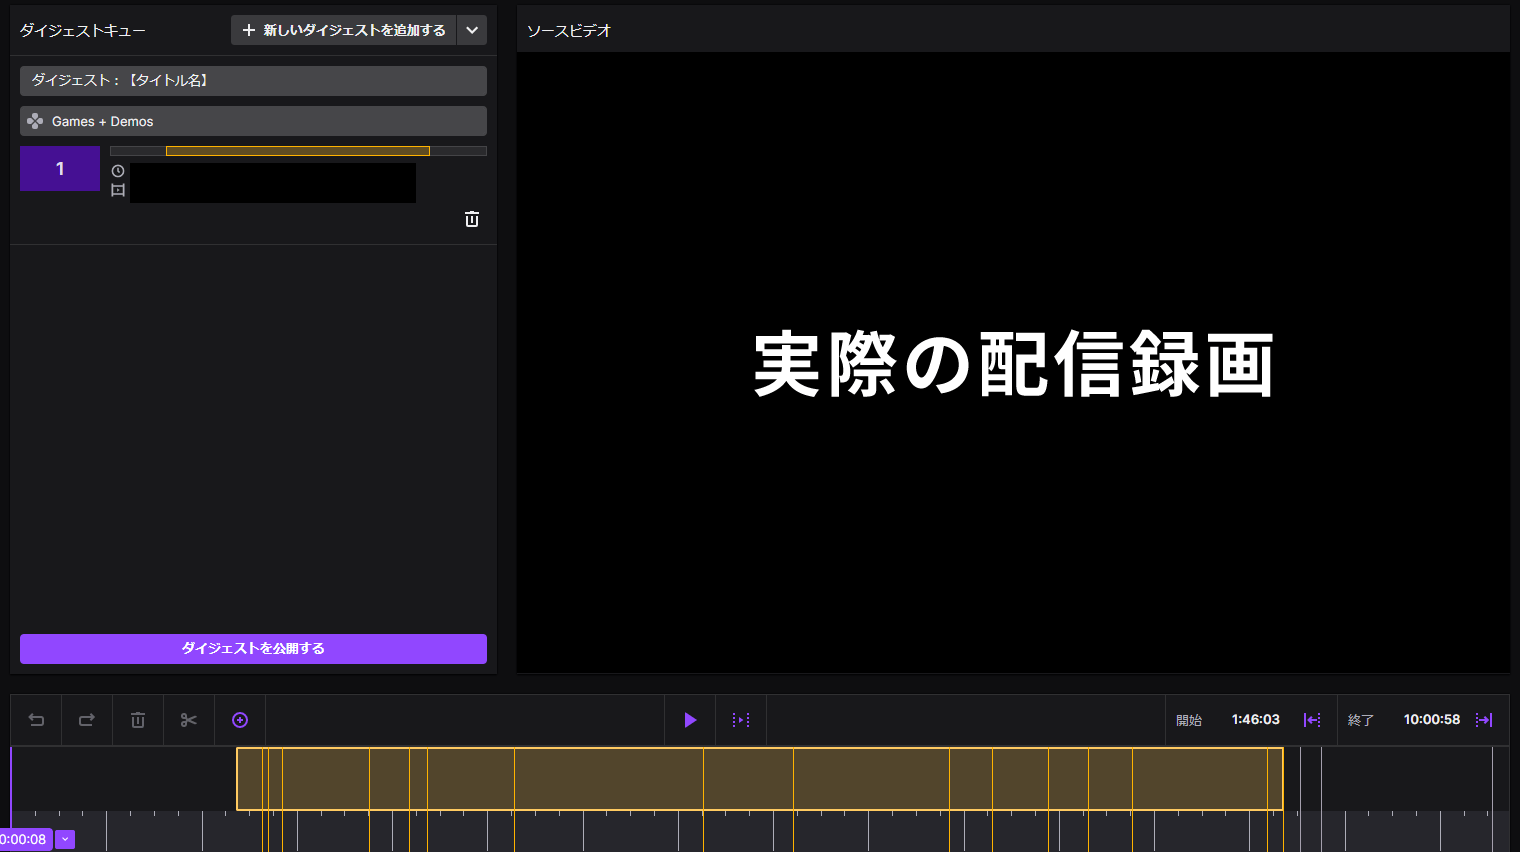This screenshot has height=852, width=1520.
Task: Delete digest 1 with trash icon
Action: 472,219
